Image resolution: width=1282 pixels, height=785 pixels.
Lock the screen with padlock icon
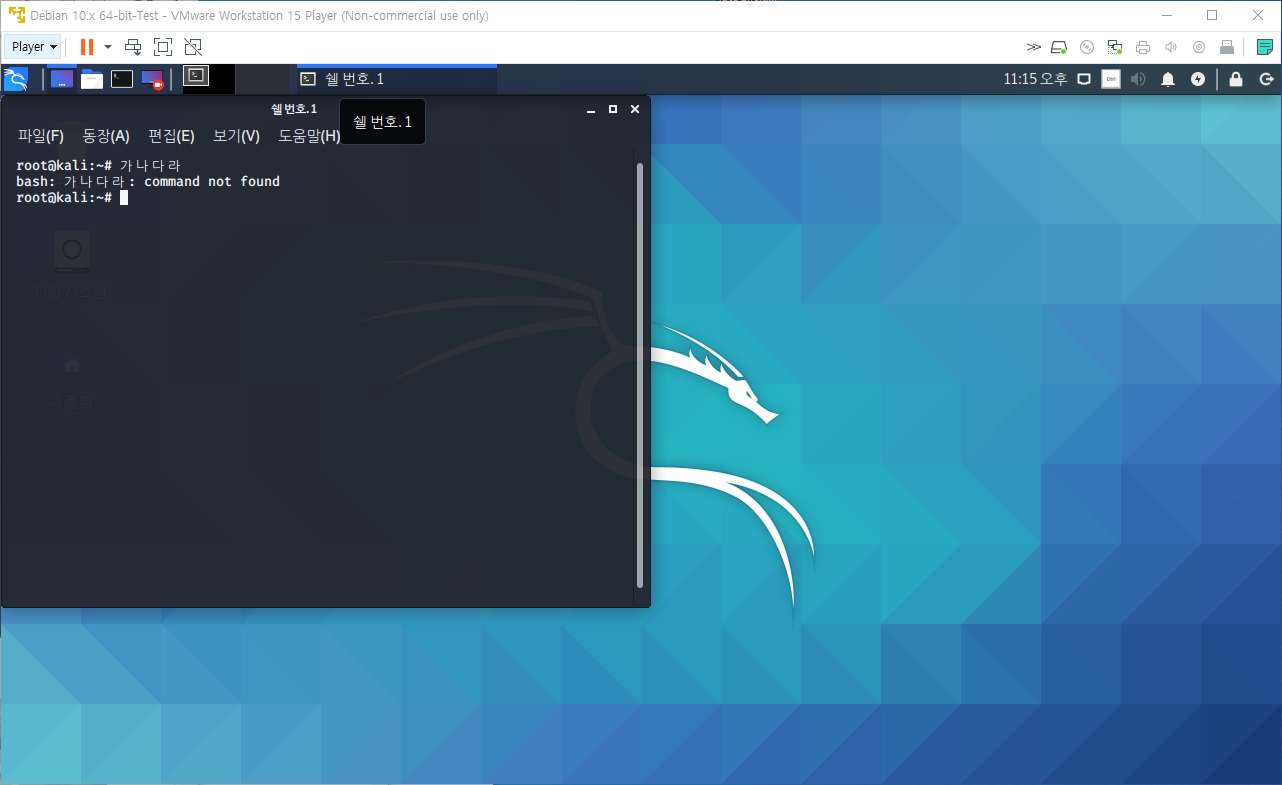click(x=1236, y=79)
